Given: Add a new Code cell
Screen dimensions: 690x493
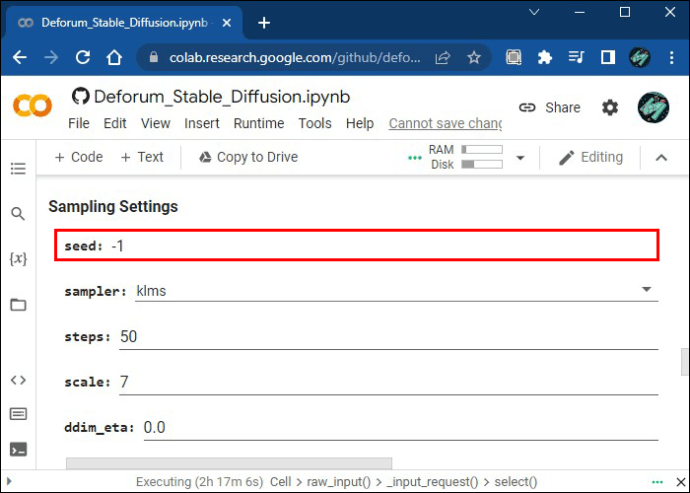Looking at the screenshot, I should click(x=79, y=157).
